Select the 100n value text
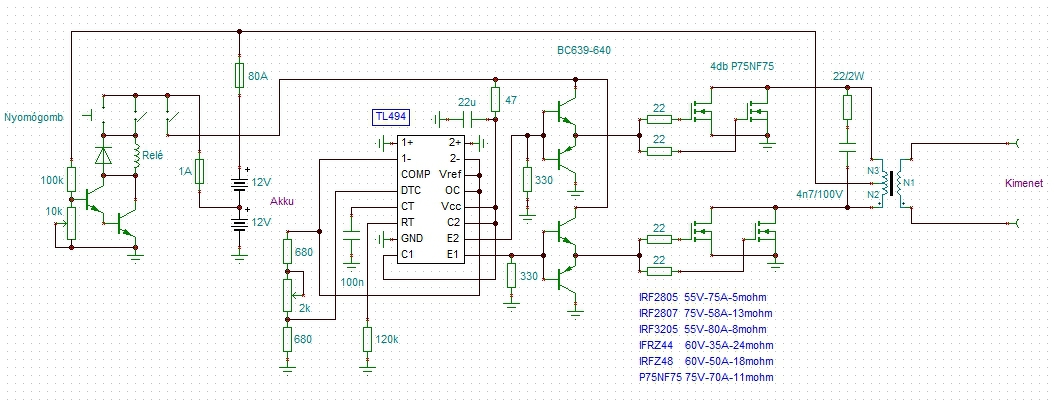Image resolution: width=1054 pixels, height=403 pixels. [352, 283]
